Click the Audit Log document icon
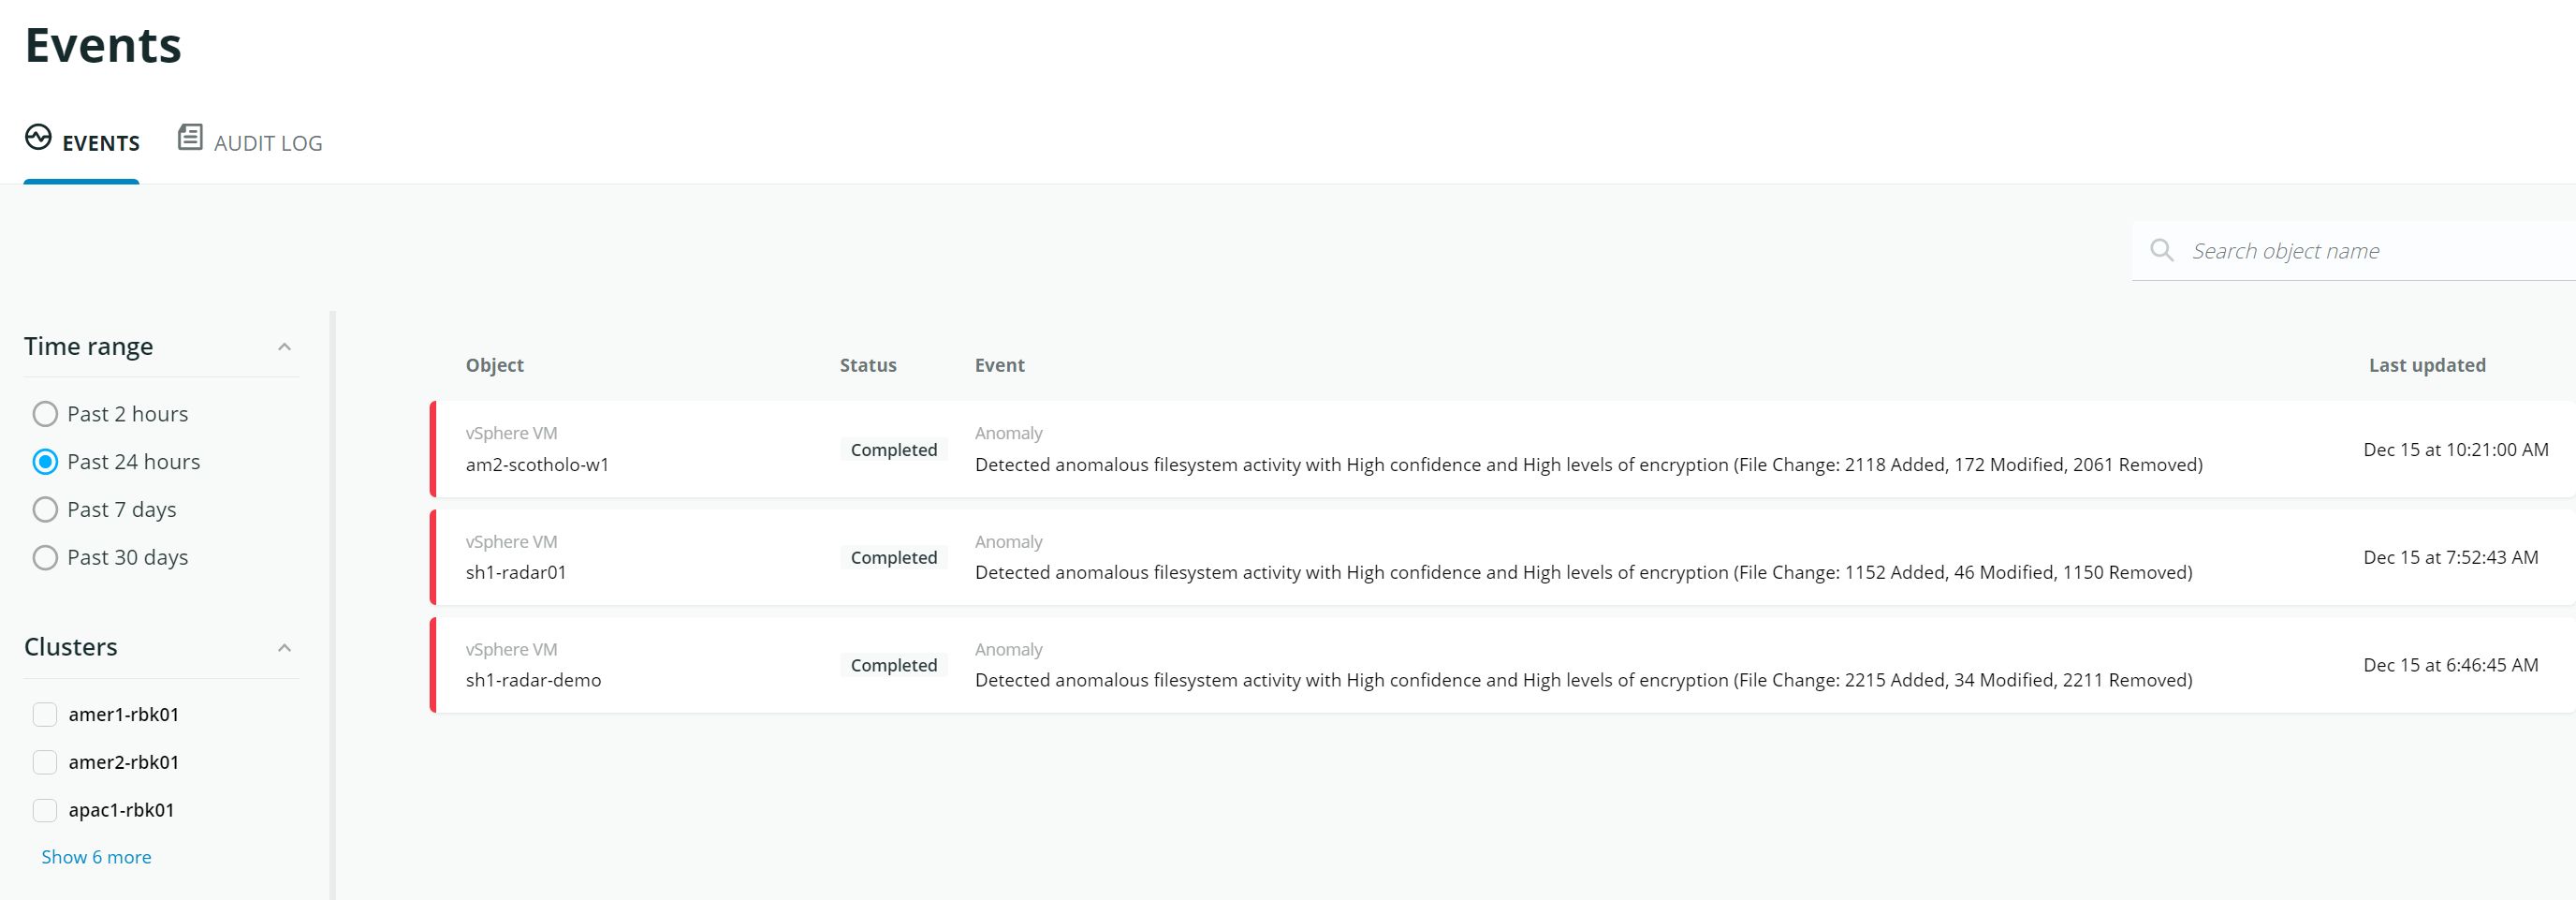Image resolution: width=2576 pixels, height=900 pixels. point(190,137)
